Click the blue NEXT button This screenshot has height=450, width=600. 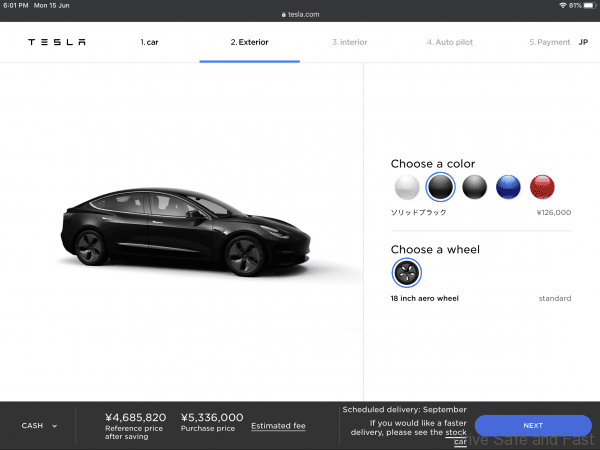tap(533, 426)
